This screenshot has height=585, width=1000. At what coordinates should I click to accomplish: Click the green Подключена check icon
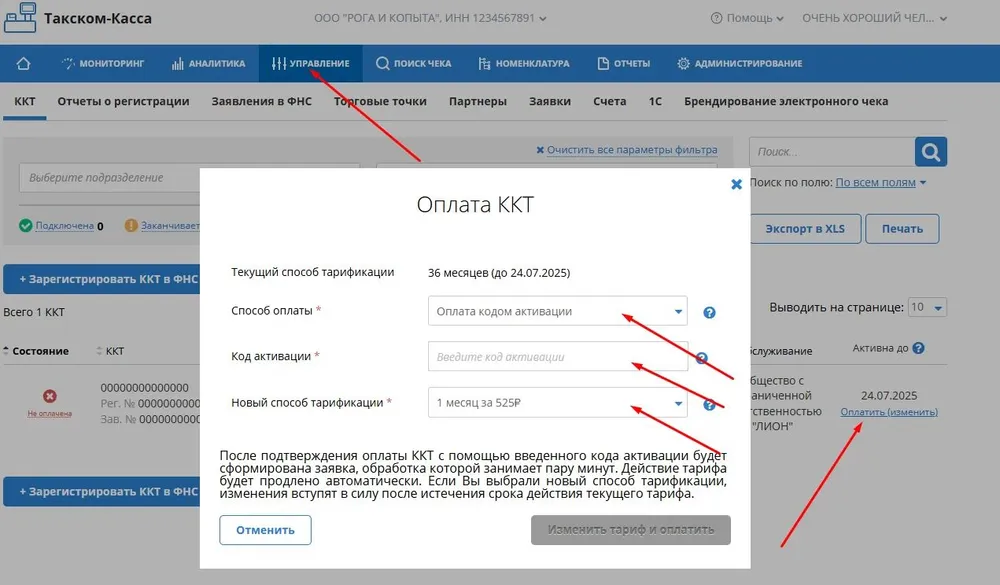[26, 225]
